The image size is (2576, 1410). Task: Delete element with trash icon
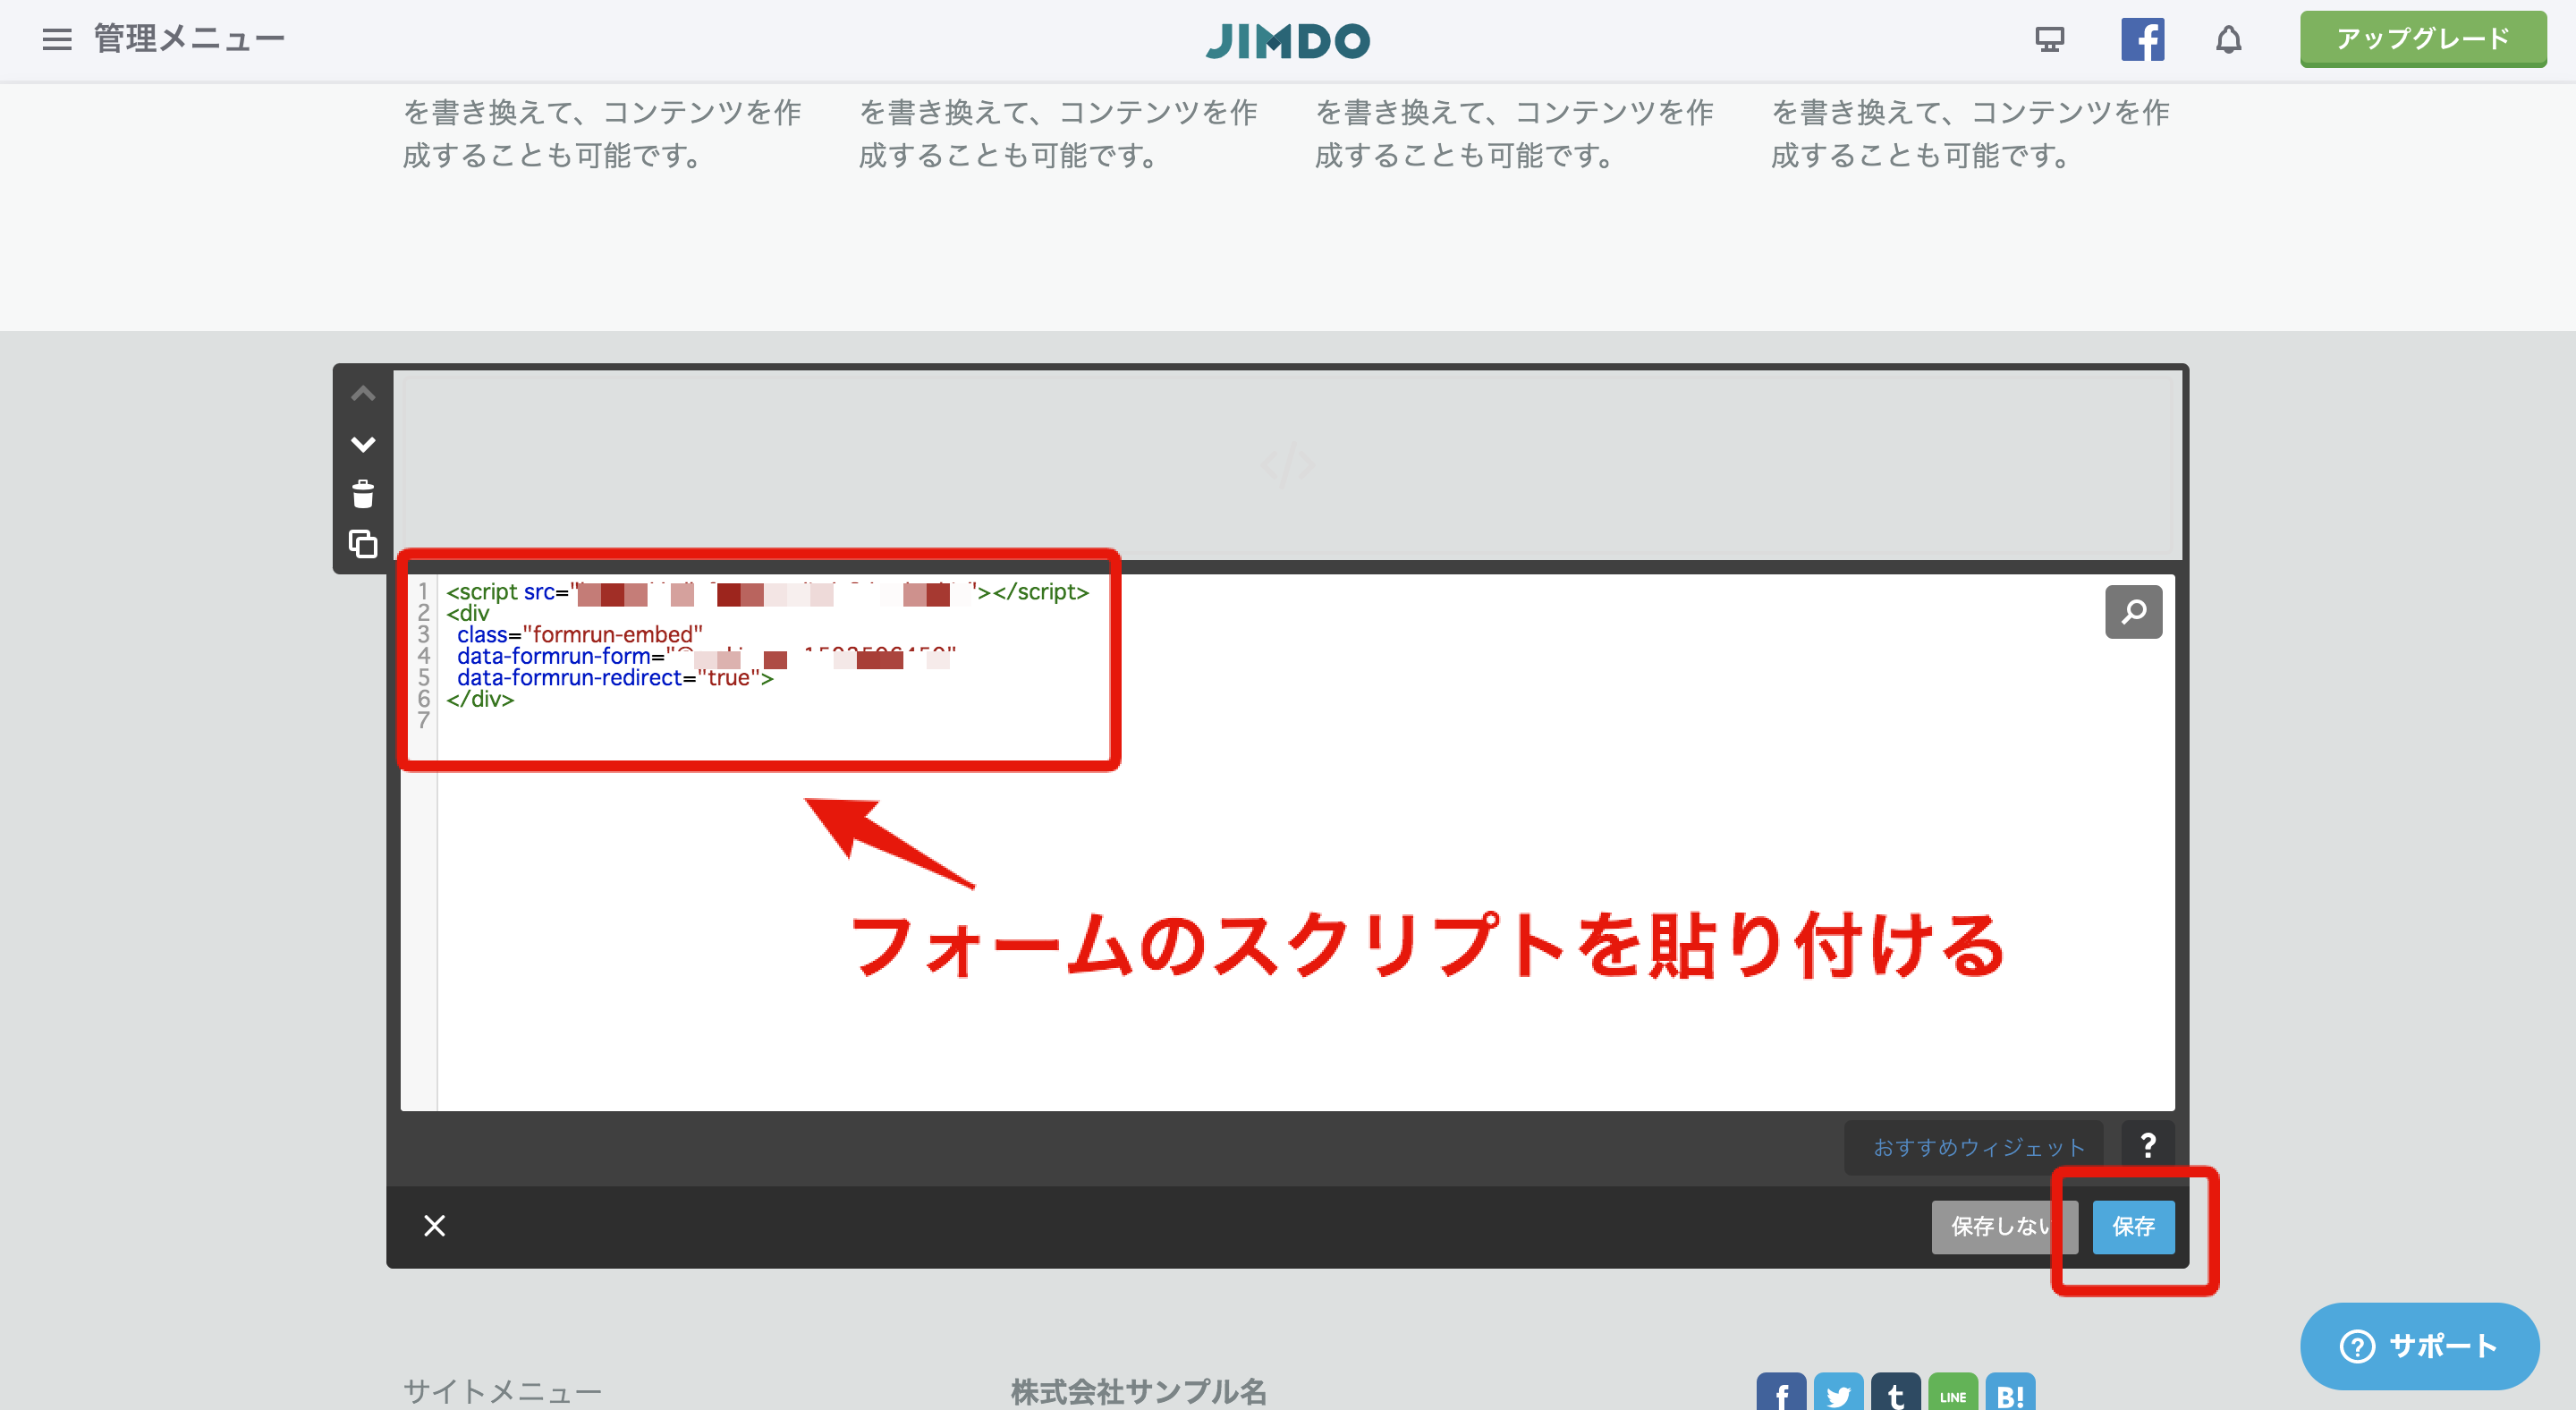(363, 494)
